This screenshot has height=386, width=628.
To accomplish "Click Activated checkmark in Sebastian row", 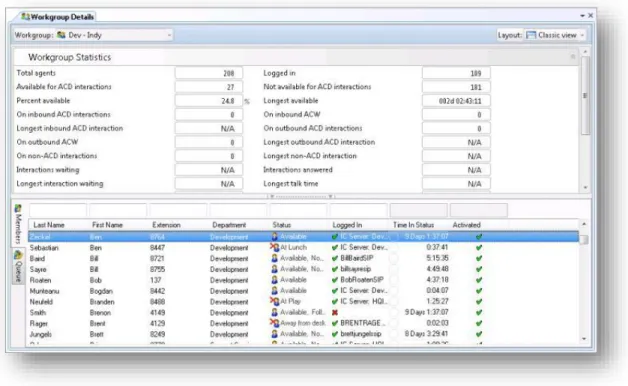I will click(x=479, y=247).
